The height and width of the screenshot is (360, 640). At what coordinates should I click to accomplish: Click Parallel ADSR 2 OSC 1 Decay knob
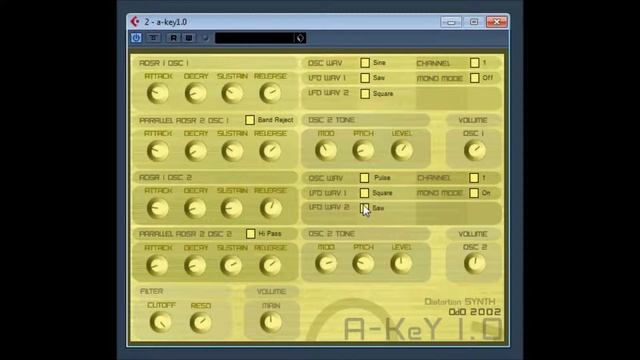(x=196, y=151)
